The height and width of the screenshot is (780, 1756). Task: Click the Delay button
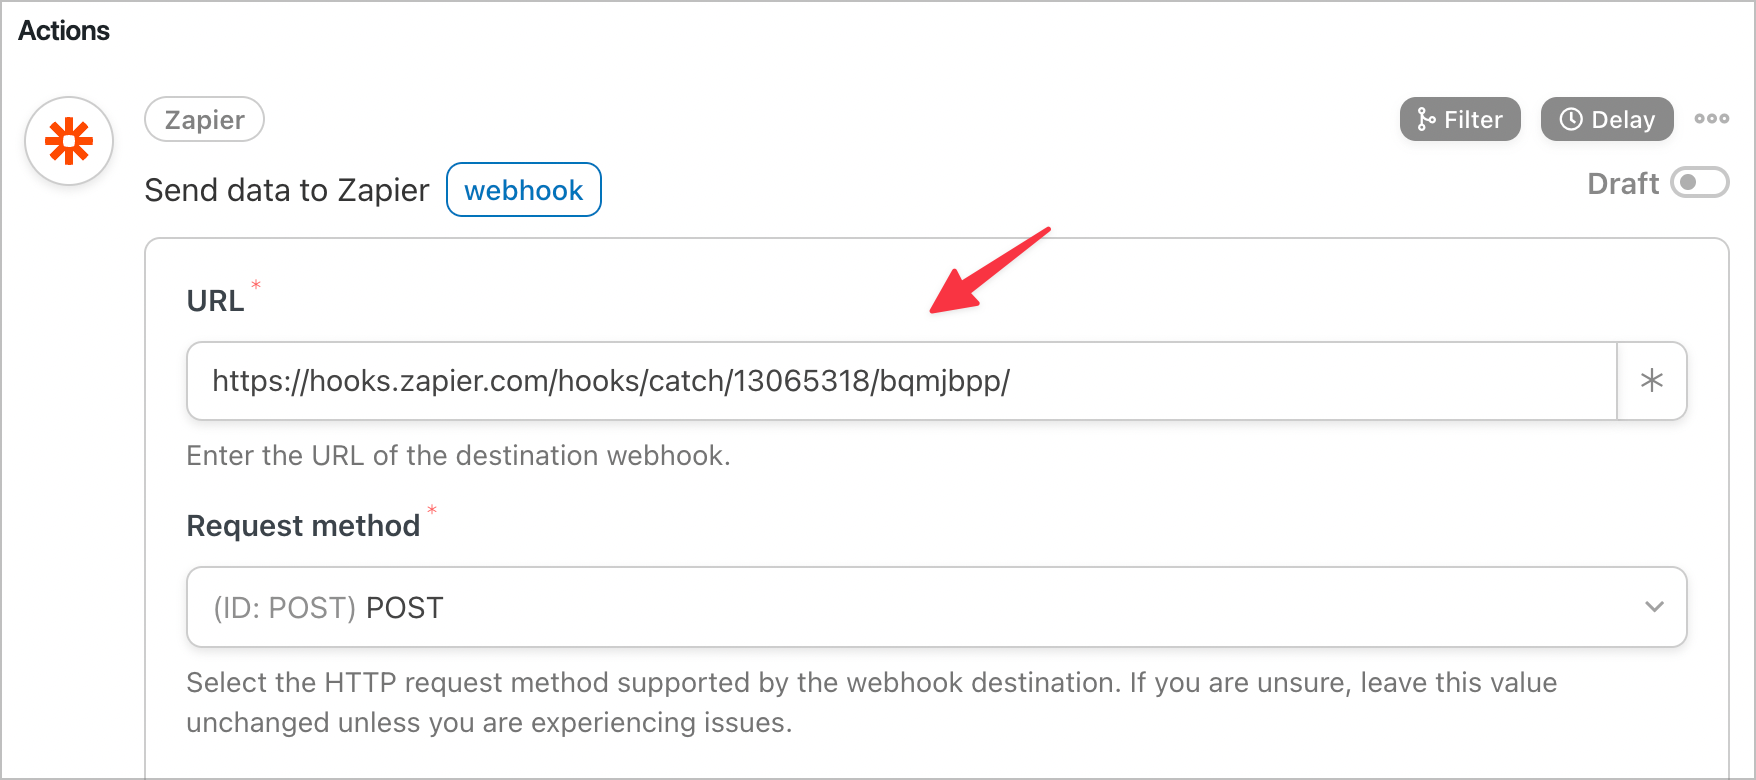tap(1606, 119)
